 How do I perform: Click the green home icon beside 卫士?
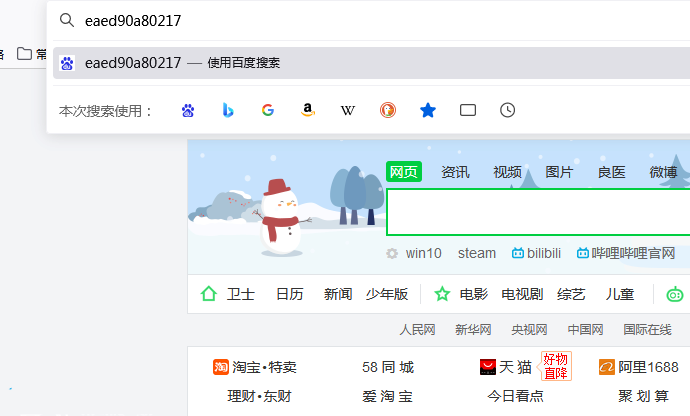209,294
